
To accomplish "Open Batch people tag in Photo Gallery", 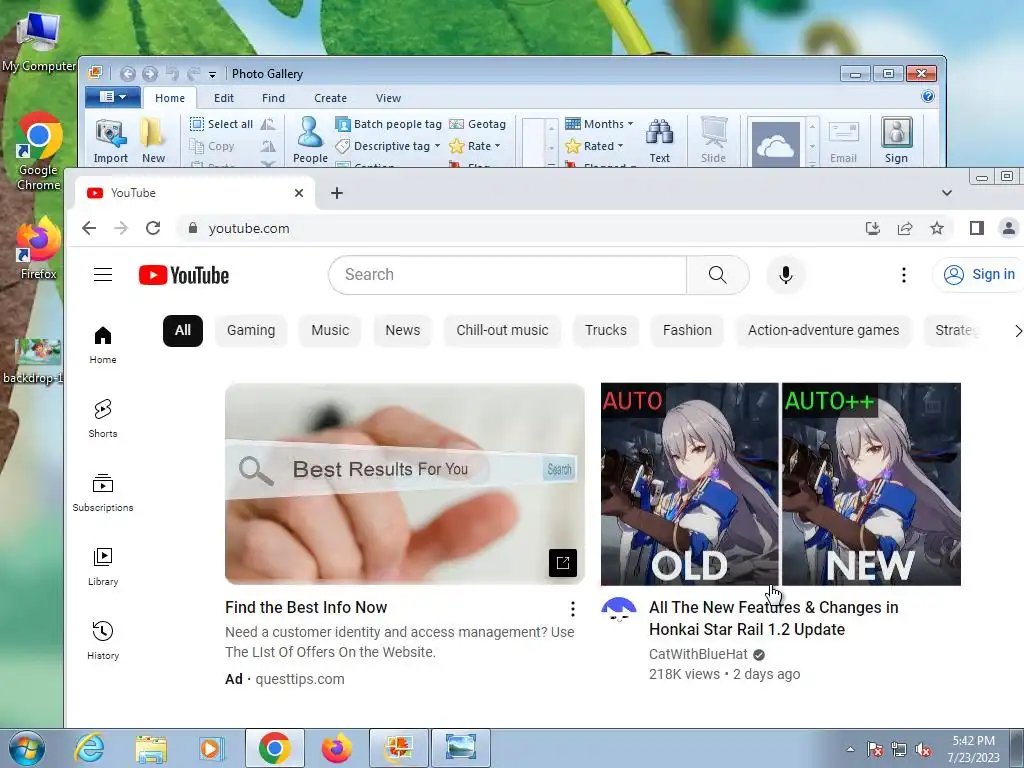I will [x=389, y=124].
